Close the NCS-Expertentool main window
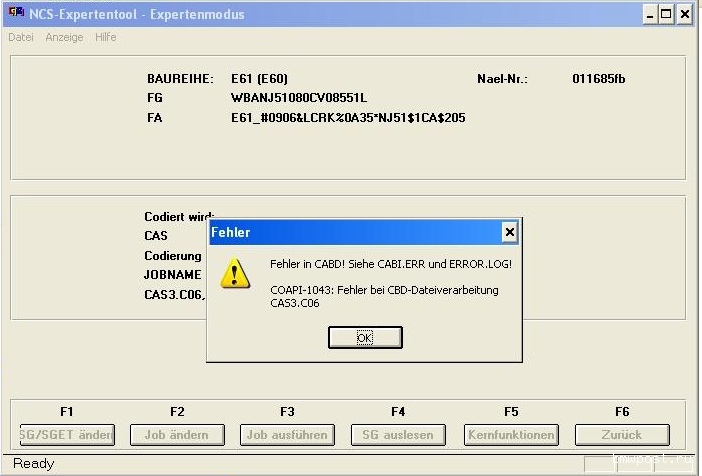The height and width of the screenshot is (476, 702). [x=685, y=14]
